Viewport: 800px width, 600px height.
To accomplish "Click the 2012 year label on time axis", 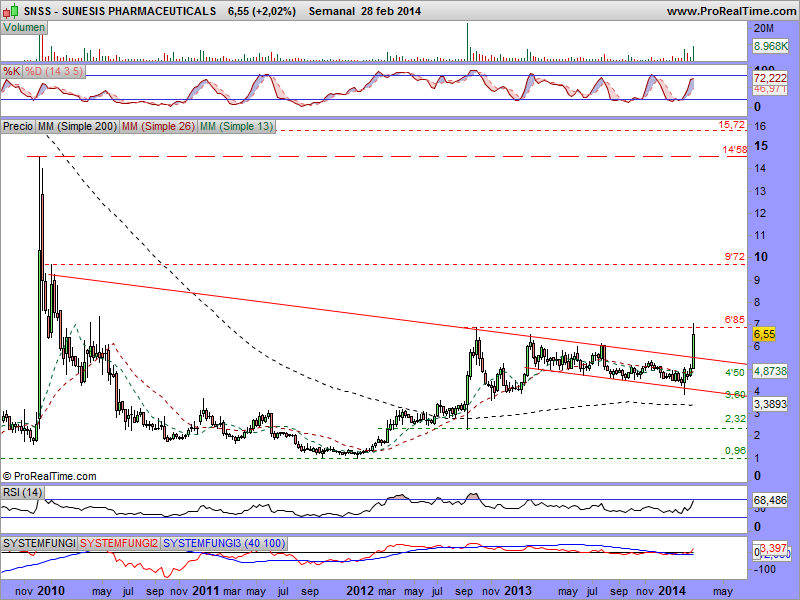I will pyautogui.click(x=361, y=591).
